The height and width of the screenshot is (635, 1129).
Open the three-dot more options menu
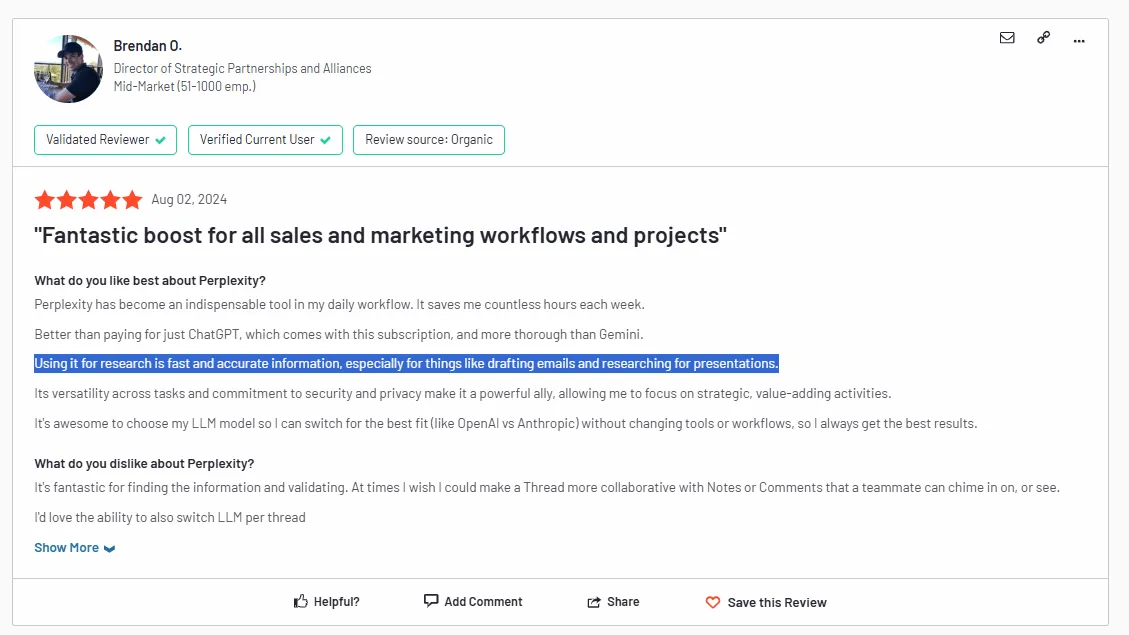point(1079,40)
